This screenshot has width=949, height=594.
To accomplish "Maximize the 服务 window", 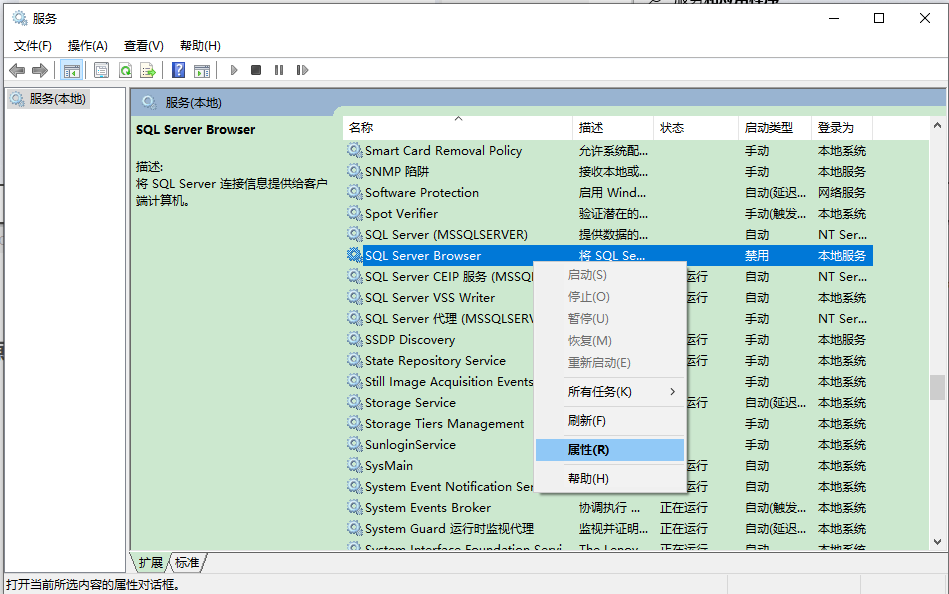I will [879, 18].
